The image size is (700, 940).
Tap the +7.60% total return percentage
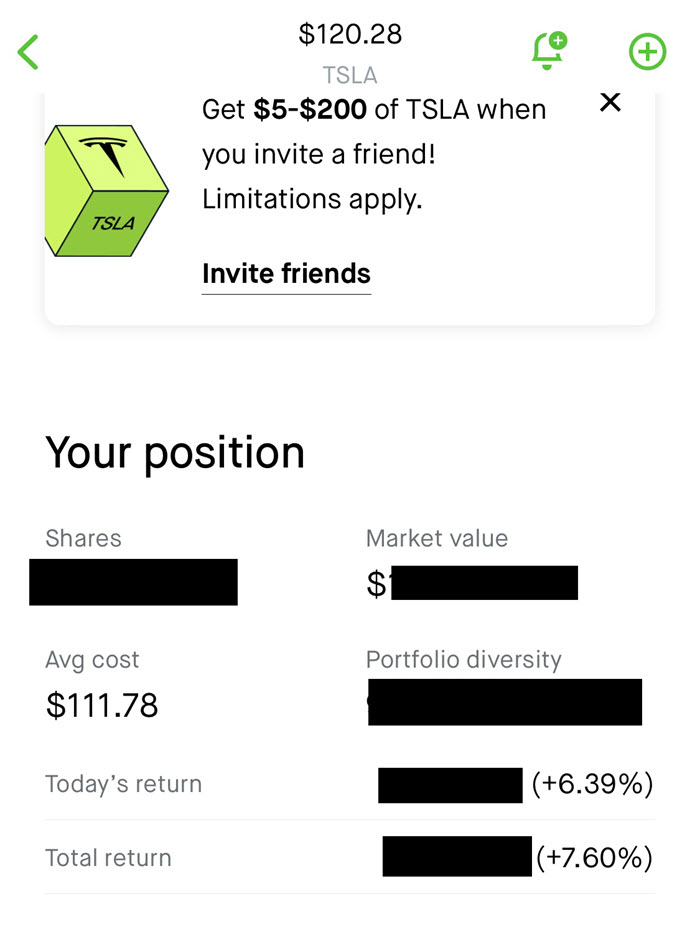click(x=594, y=858)
